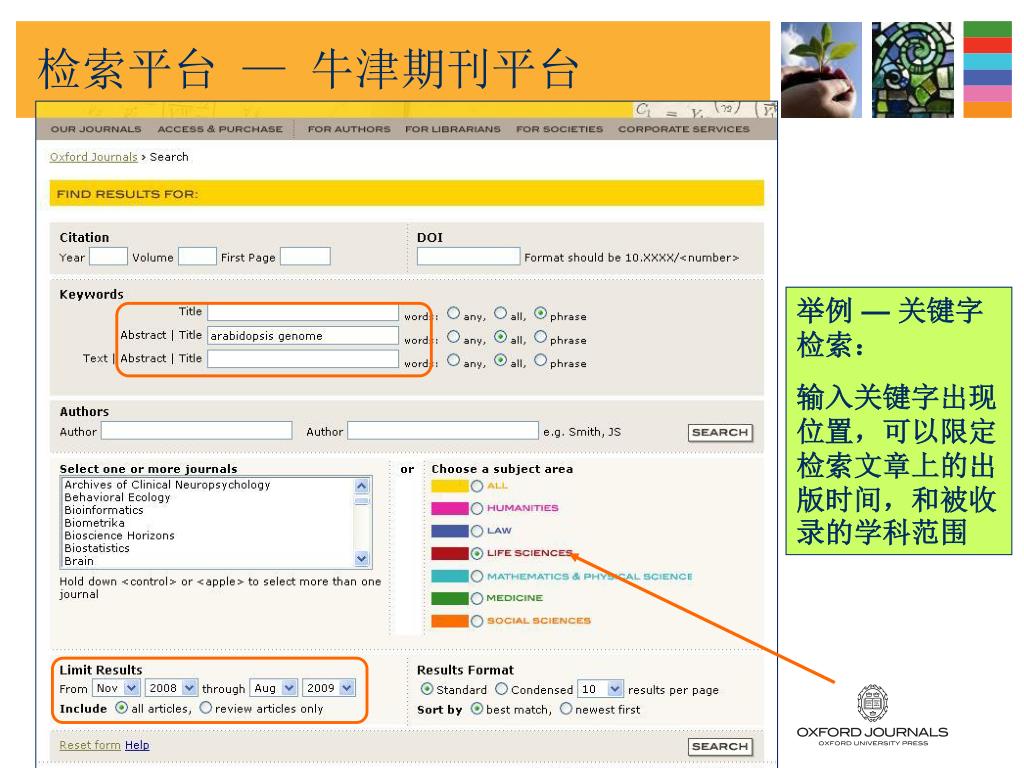Click the Citation Volume input field
This screenshot has width=1024, height=768.
pos(197,256)
